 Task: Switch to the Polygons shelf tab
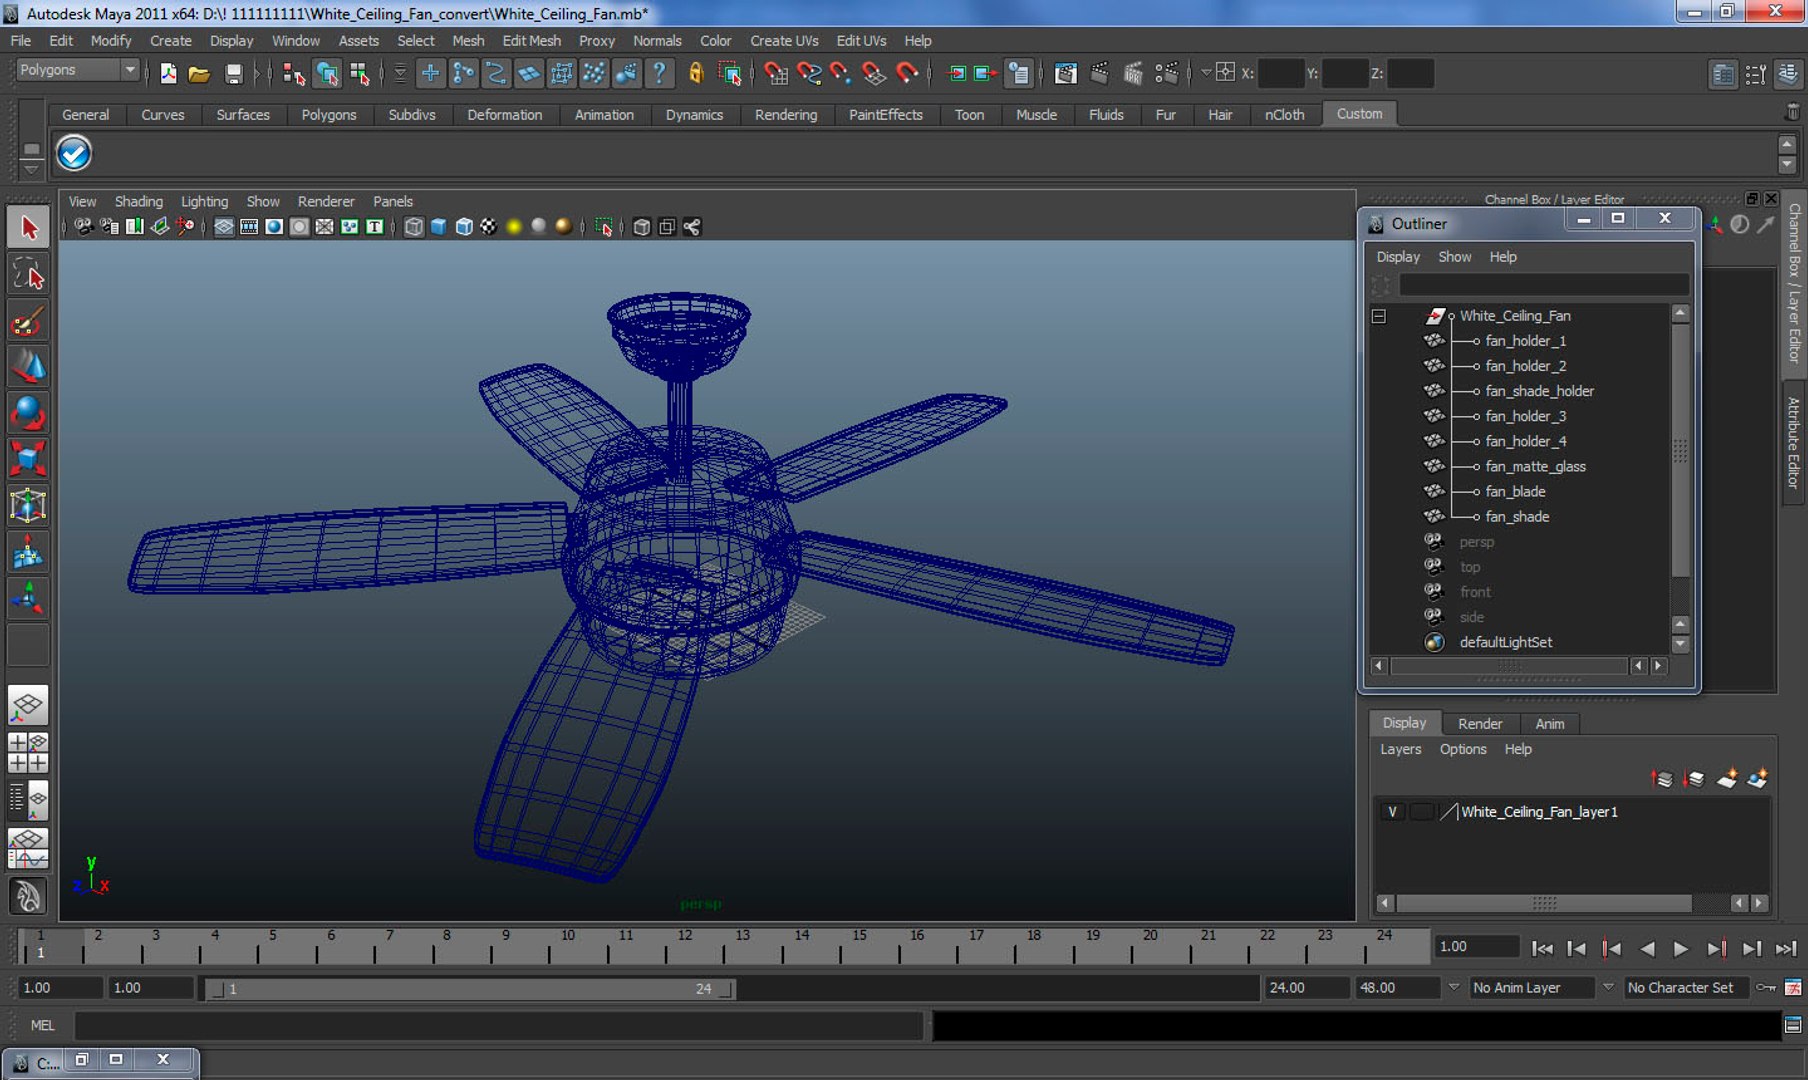328,115
